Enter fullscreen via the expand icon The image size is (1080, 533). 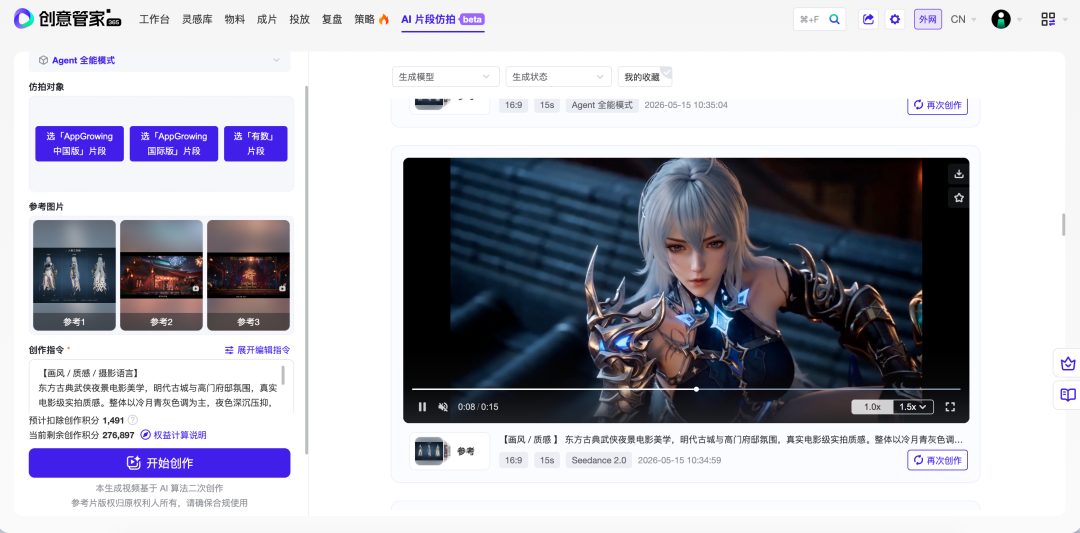coord(950,407)
